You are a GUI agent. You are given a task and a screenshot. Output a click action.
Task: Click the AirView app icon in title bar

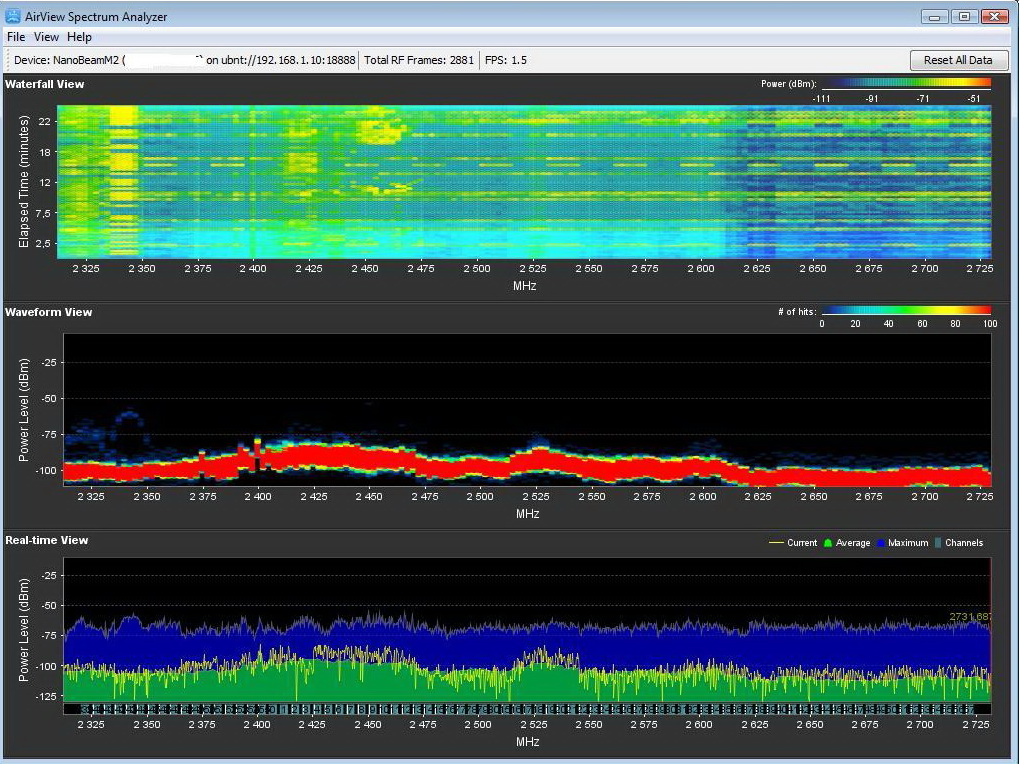[x=13, y=16]
